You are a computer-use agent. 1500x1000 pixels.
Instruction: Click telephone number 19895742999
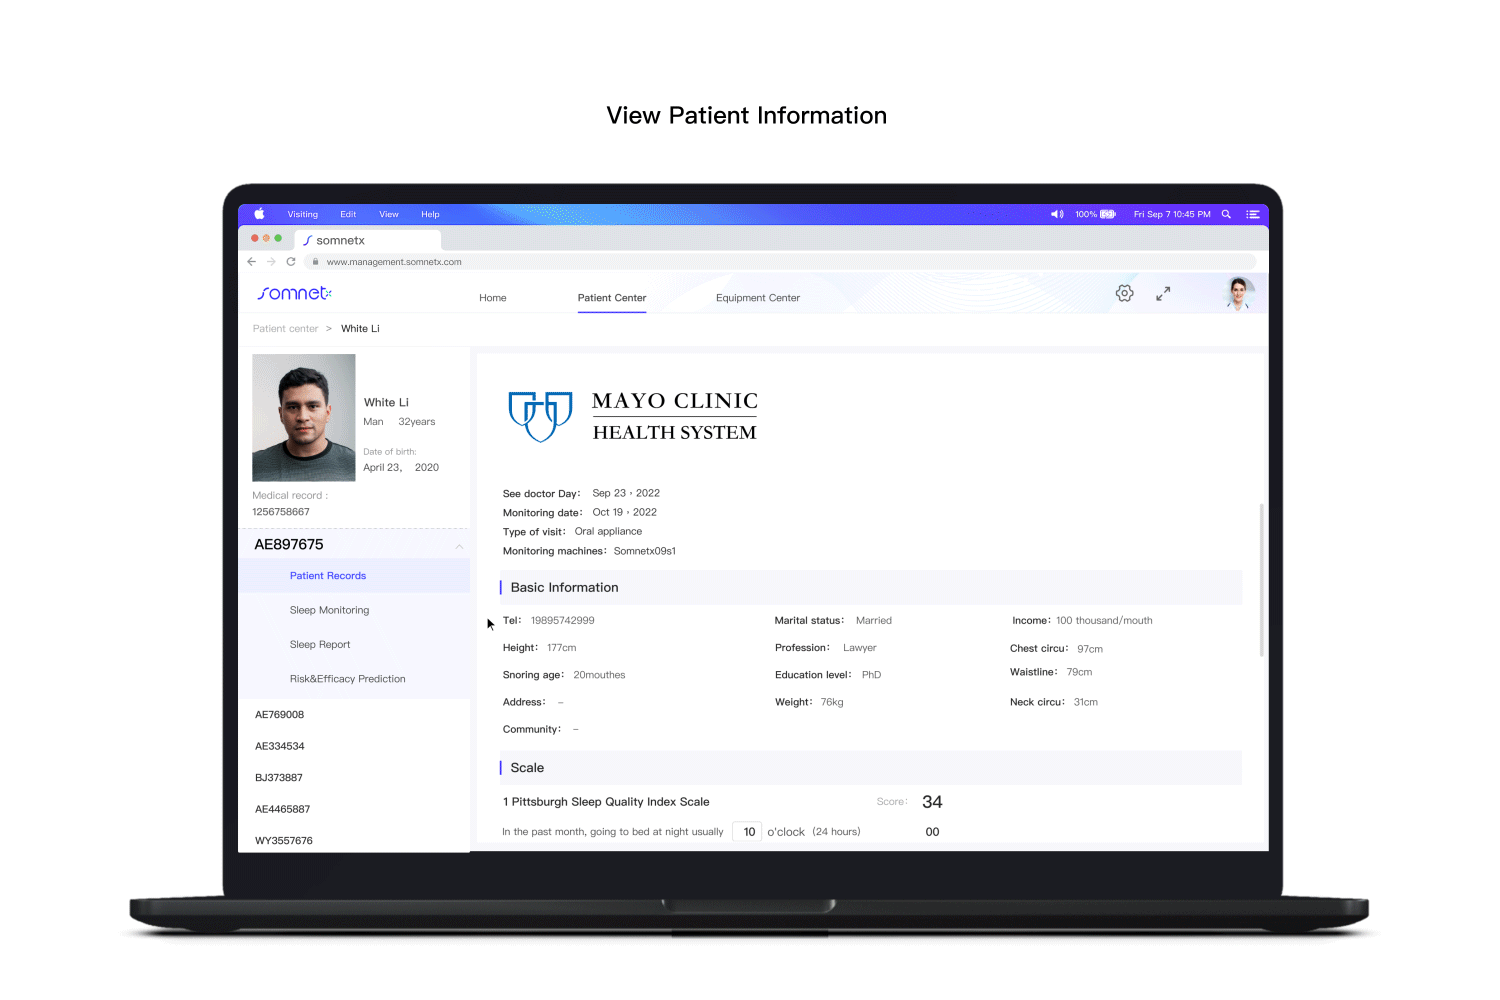pos(562,621)
